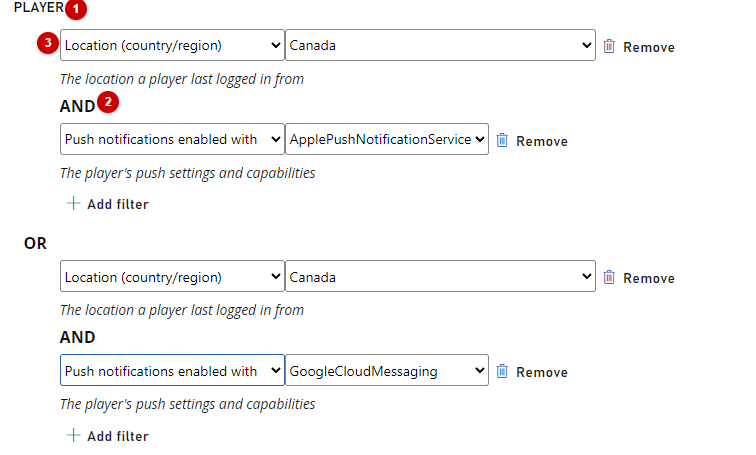Click plus icon of bottom Add filter
756x455 pixels.
pyautogui.click(x=73, y=435)
